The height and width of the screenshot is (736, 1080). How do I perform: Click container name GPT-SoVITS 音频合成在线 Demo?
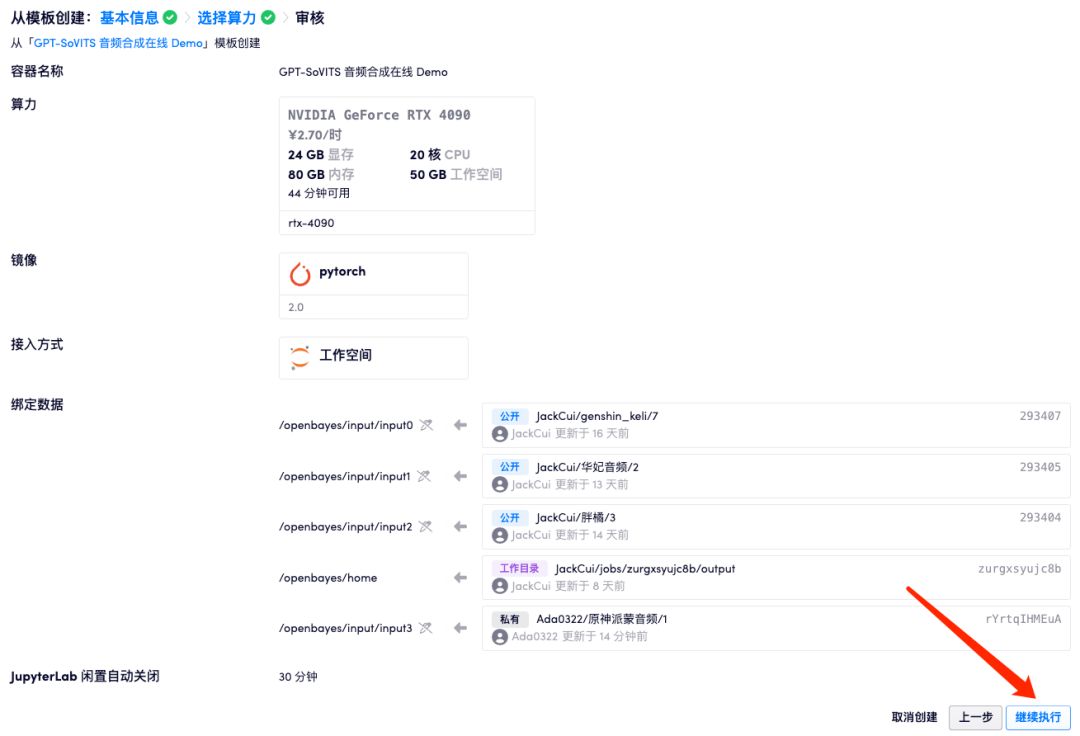tap(363, 72)
